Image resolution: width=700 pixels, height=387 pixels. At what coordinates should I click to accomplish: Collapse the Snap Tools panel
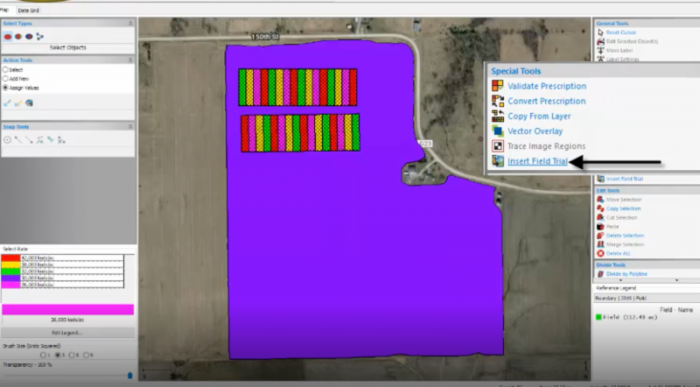pyautogui.click(x=130, y=127)
